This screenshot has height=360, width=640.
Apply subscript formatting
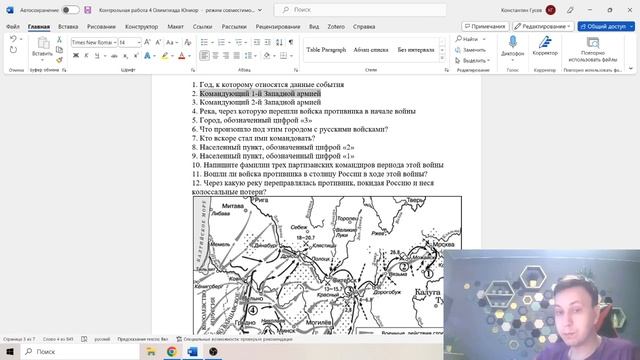click(x=125, y=56)
